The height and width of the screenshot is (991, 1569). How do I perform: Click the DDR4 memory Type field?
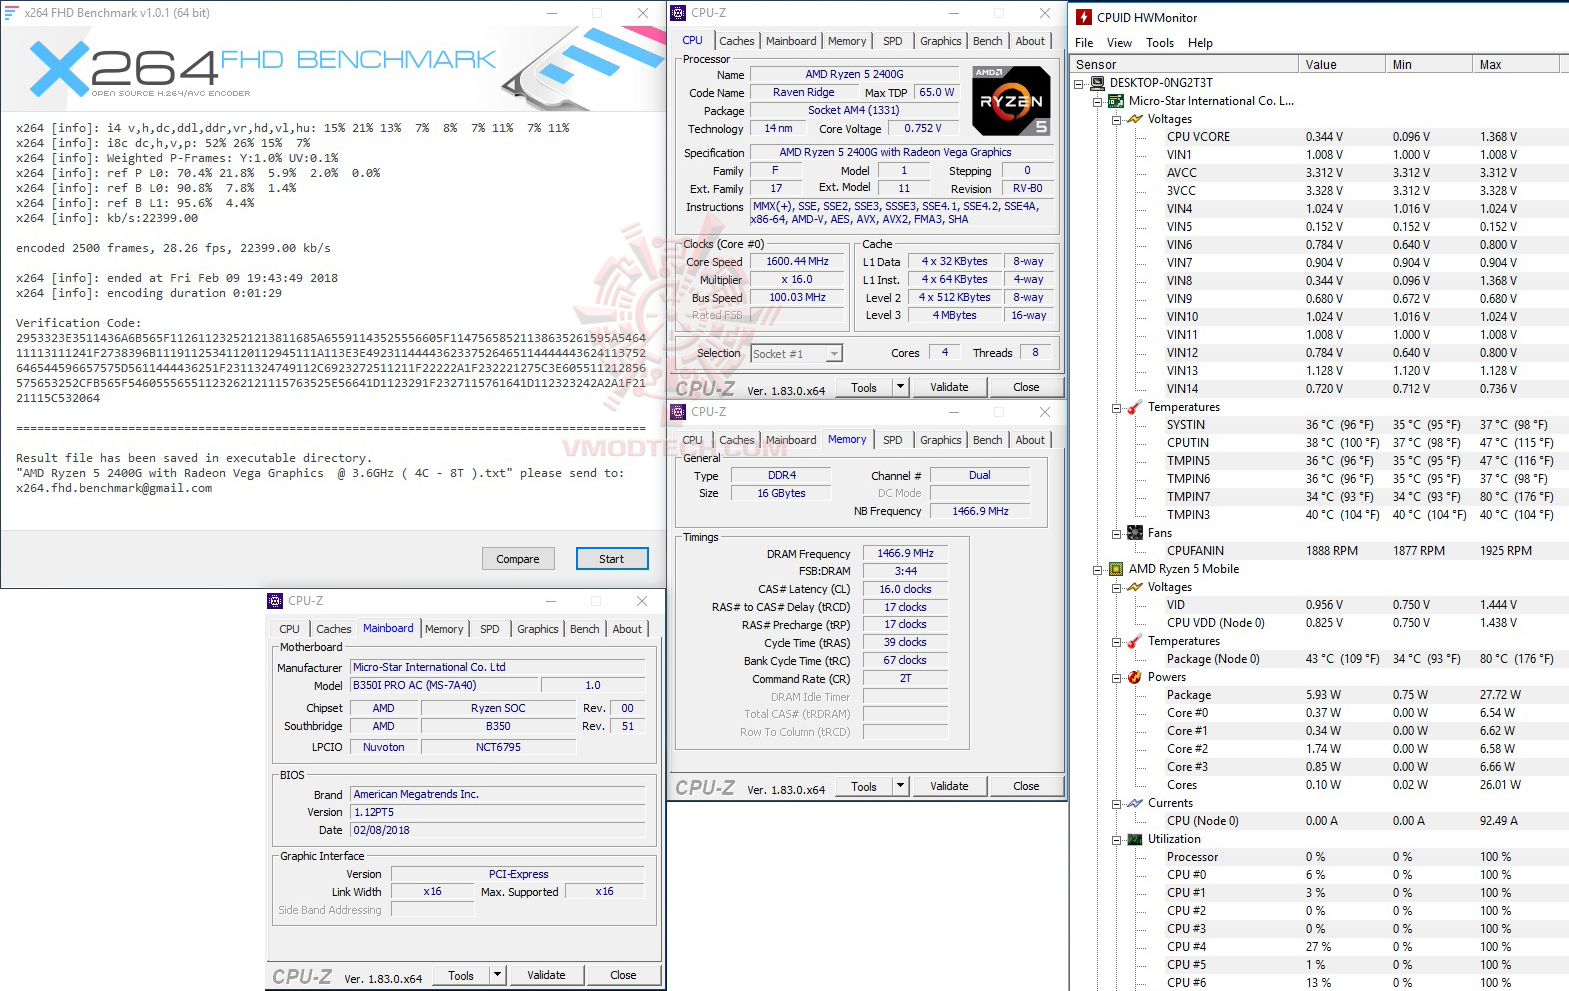click(782, 475)
